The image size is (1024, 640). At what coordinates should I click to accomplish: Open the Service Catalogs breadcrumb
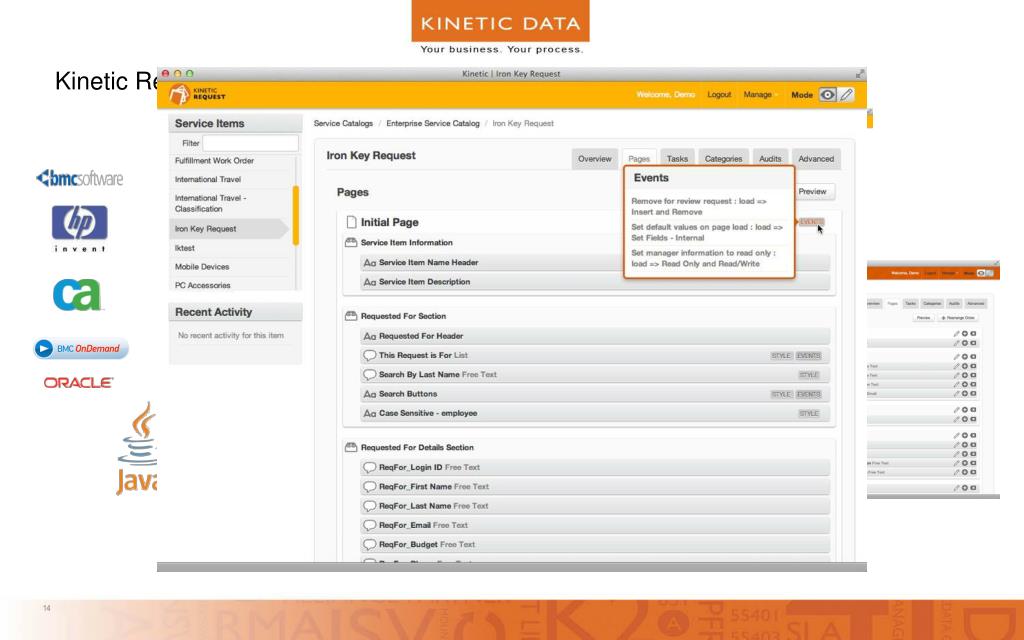pyautogui.click(x=343, y=123)
